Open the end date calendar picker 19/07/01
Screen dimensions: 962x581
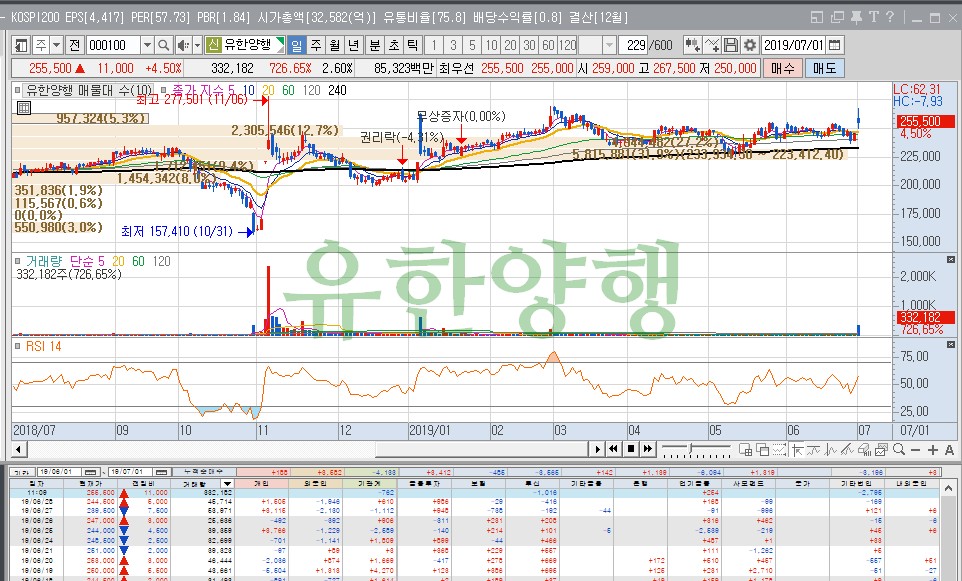click(x=162, y=472)
